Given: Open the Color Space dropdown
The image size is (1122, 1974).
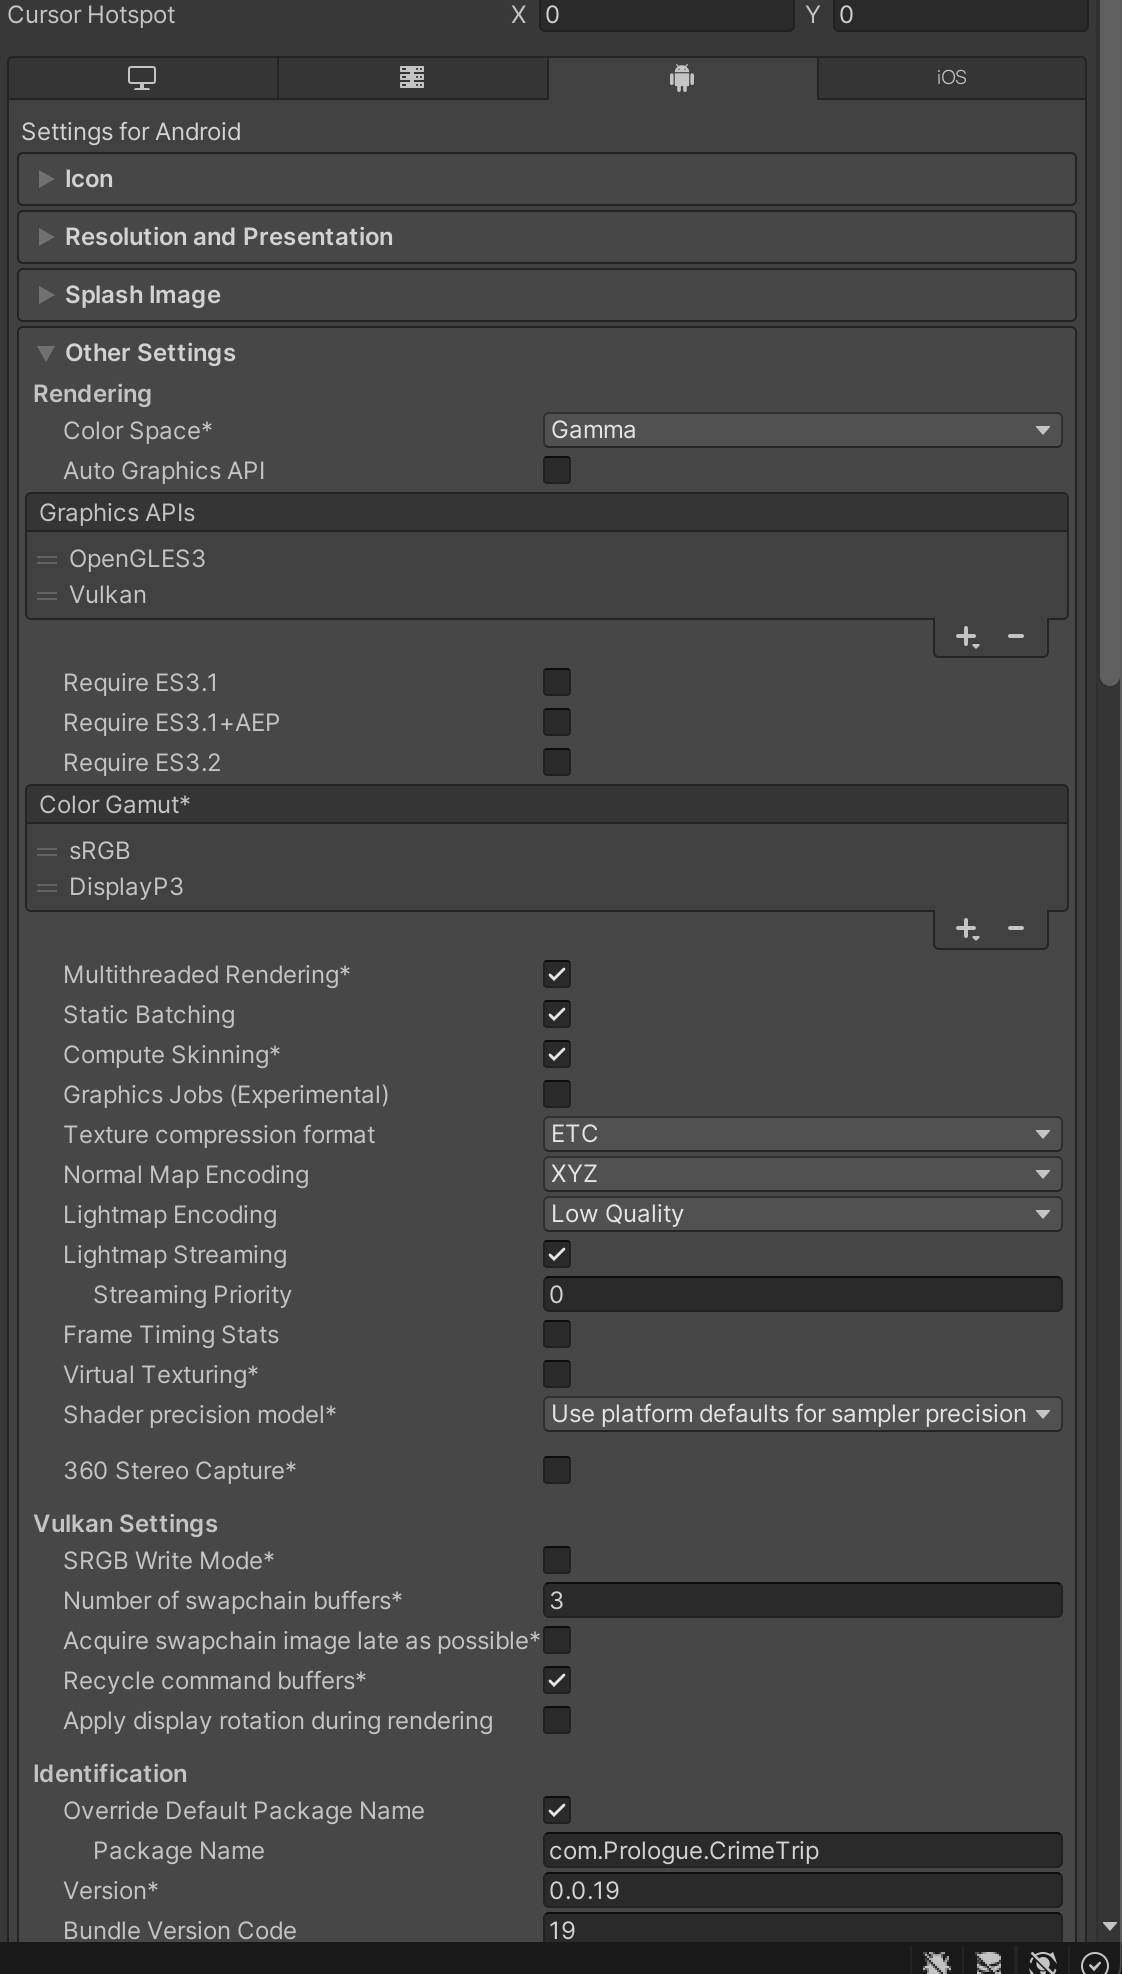Looking at the screenshot, I should [802, 430].
